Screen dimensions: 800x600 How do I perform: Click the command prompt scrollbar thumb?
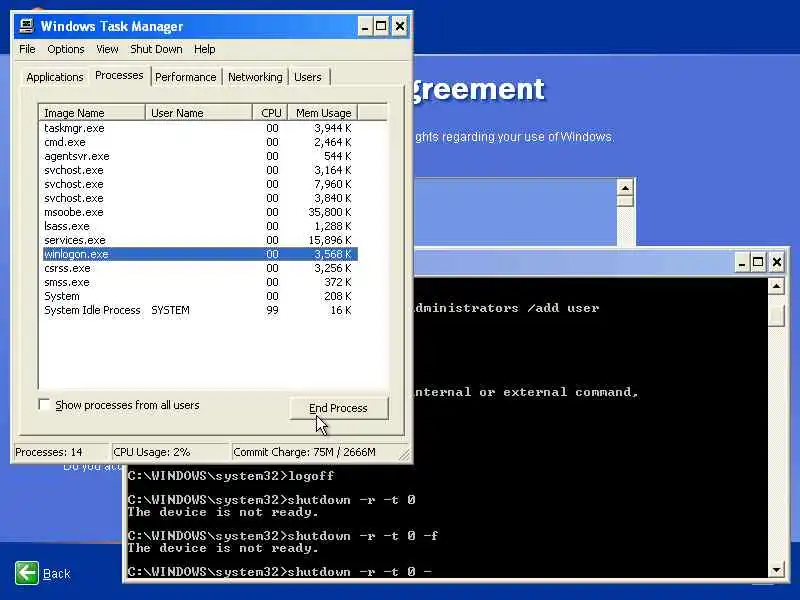[776, 314]
